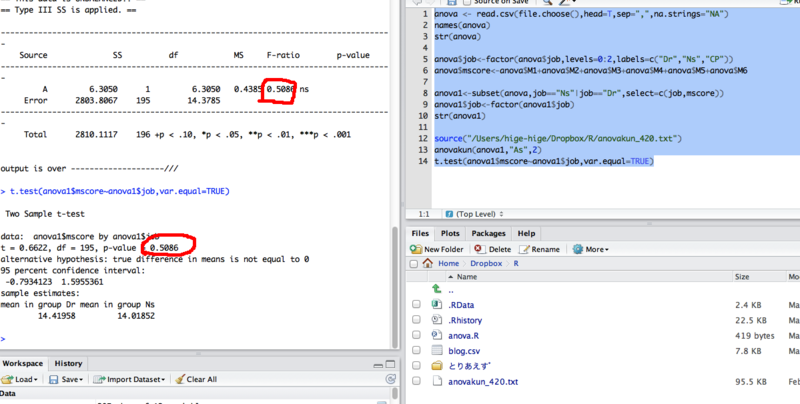Click the とりあえず folder icon
The image size is (800, 404).
click(x=437, y=366)
